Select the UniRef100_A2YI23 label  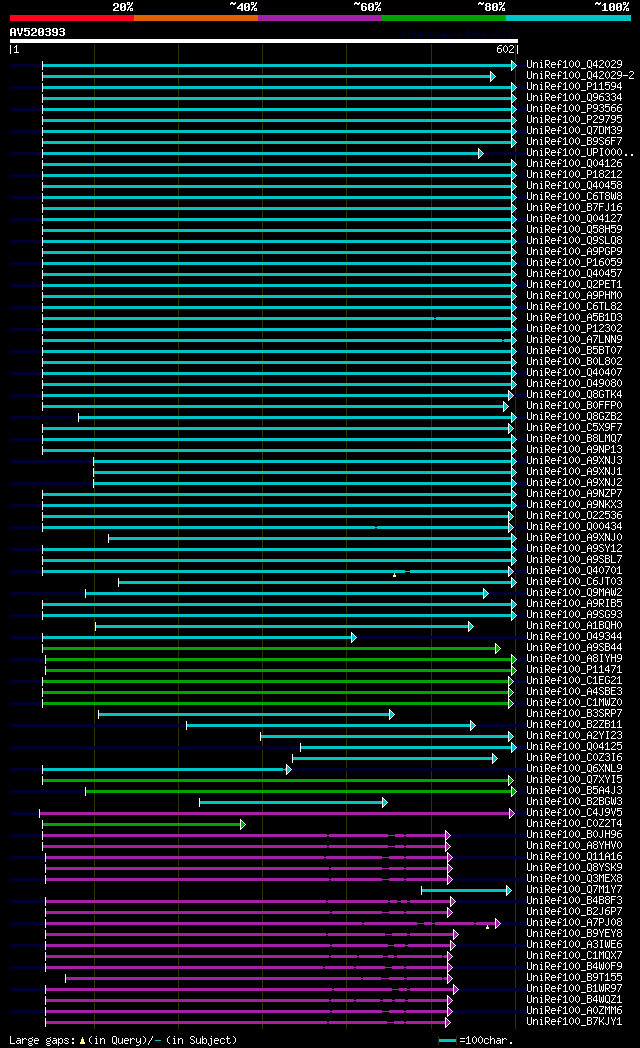tap(574, 736)
